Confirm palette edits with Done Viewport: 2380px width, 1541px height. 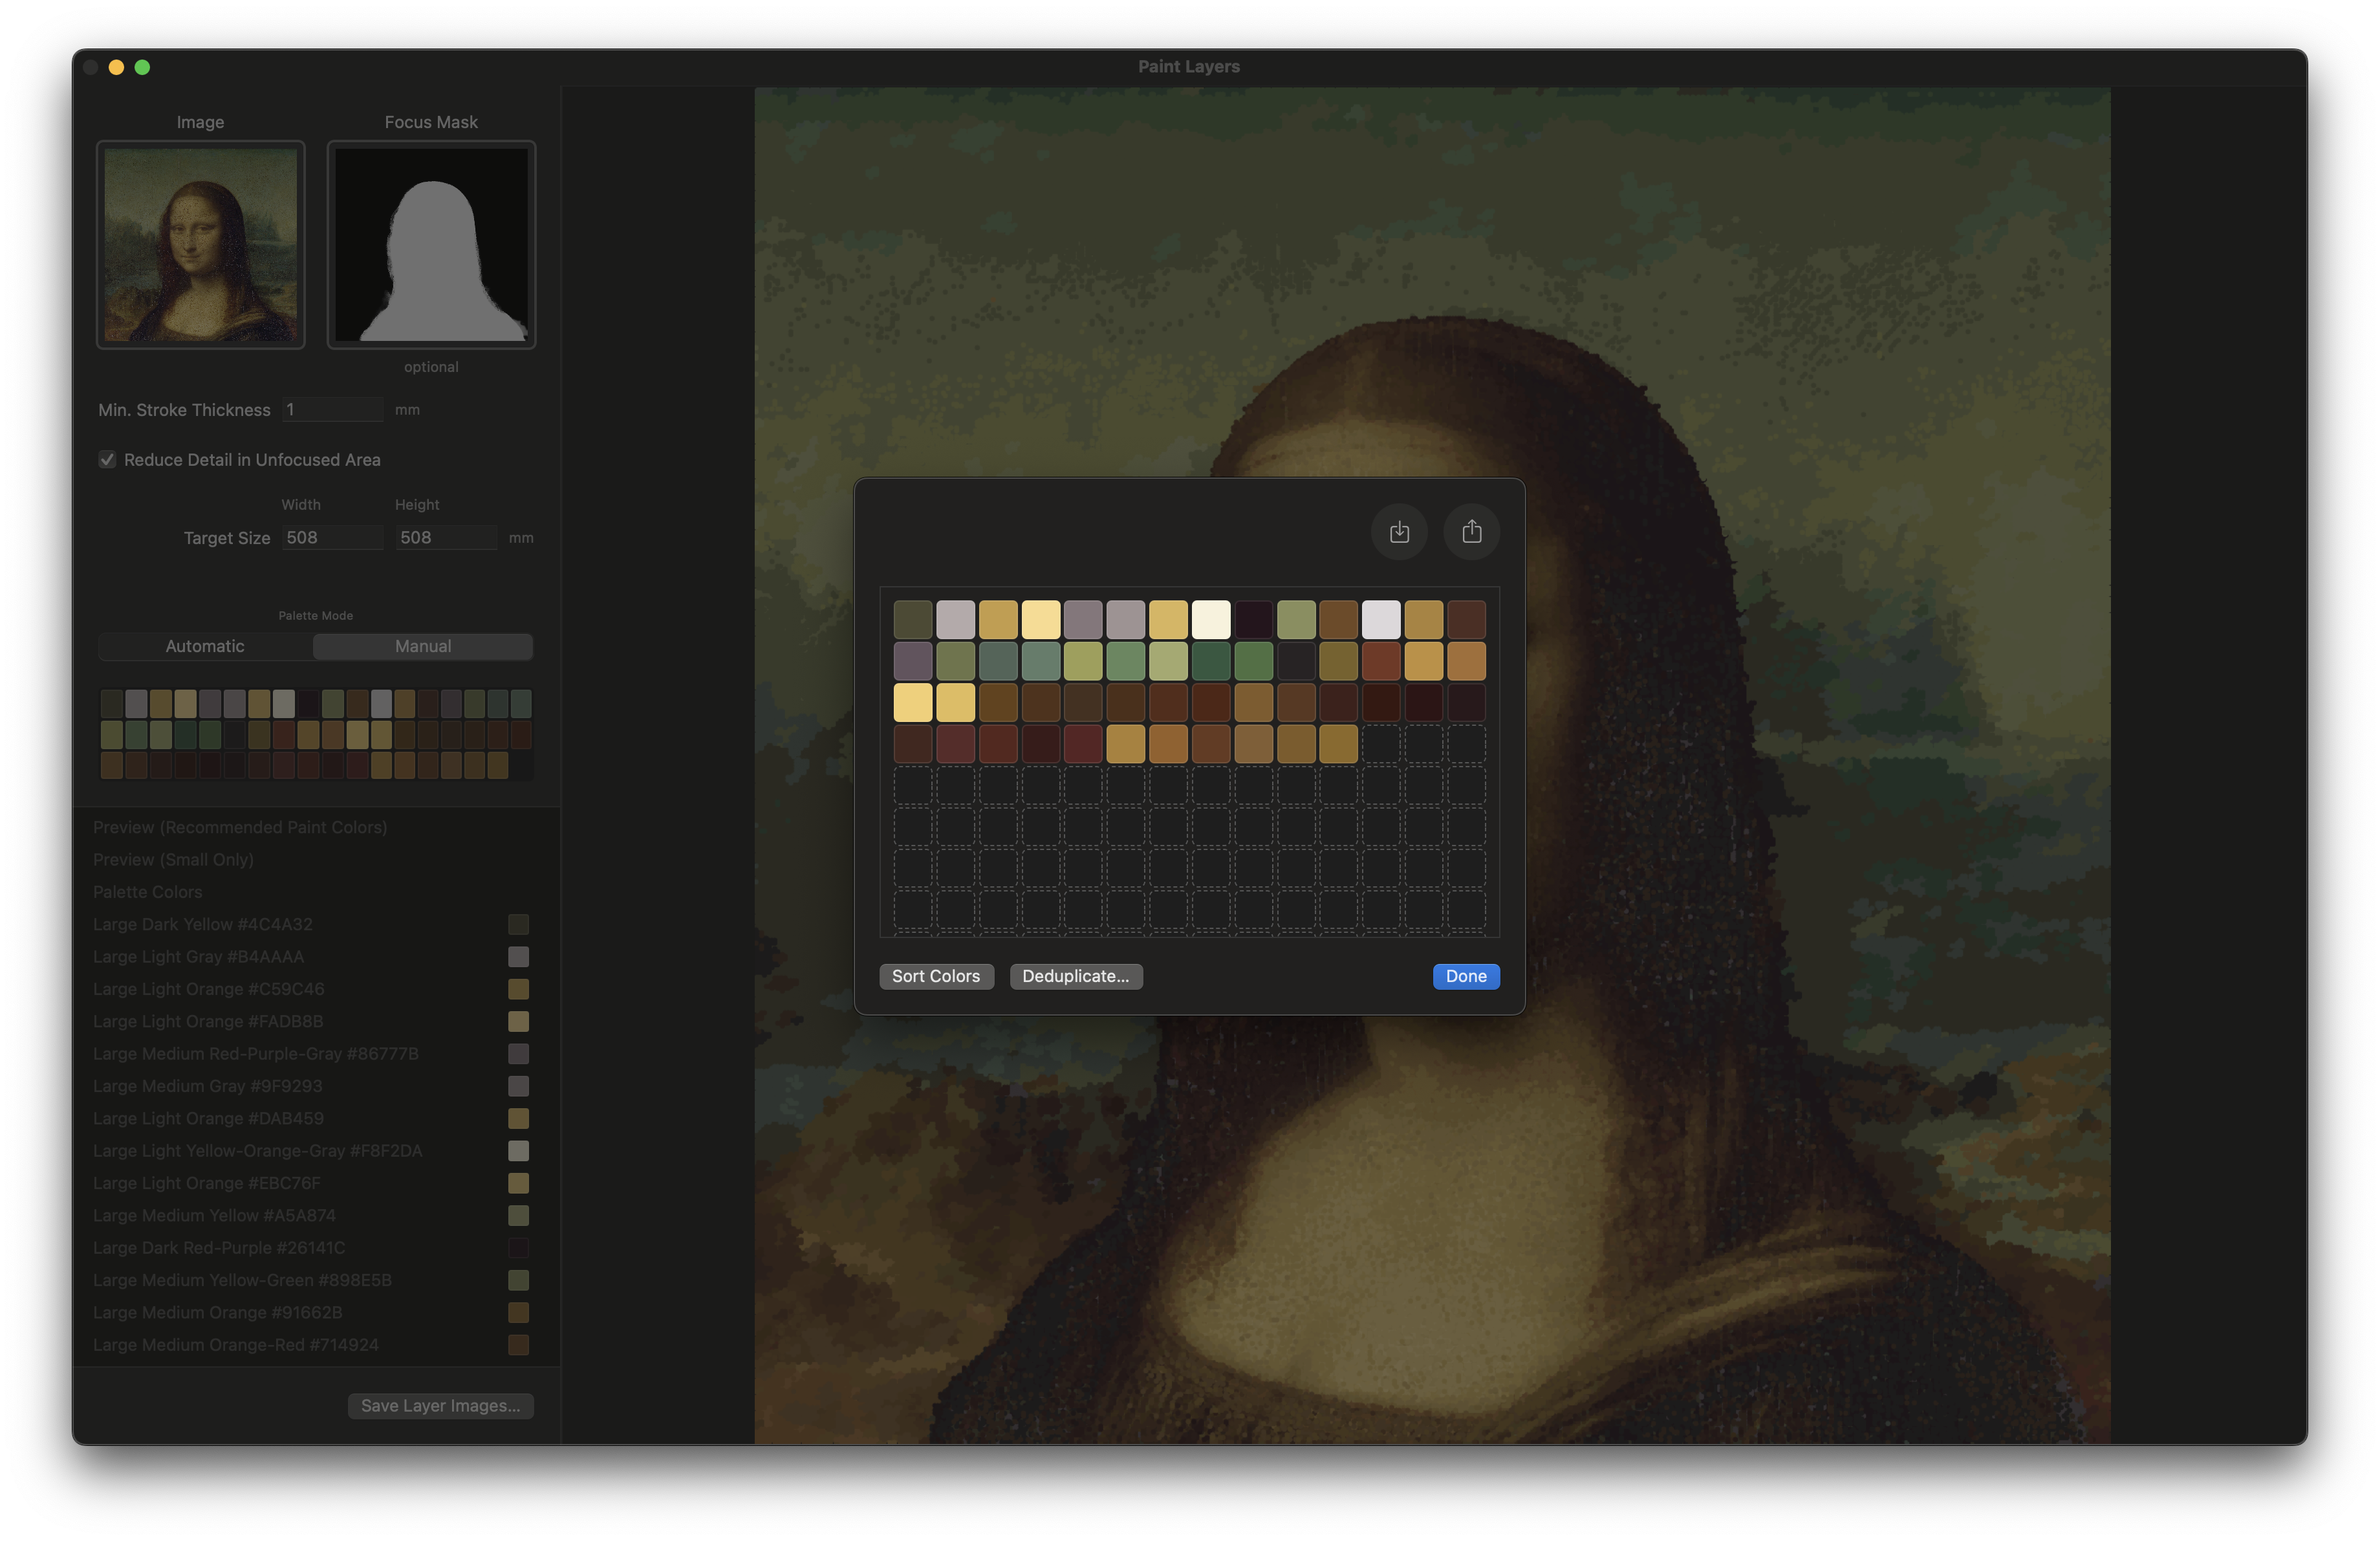click(1465, 977)
